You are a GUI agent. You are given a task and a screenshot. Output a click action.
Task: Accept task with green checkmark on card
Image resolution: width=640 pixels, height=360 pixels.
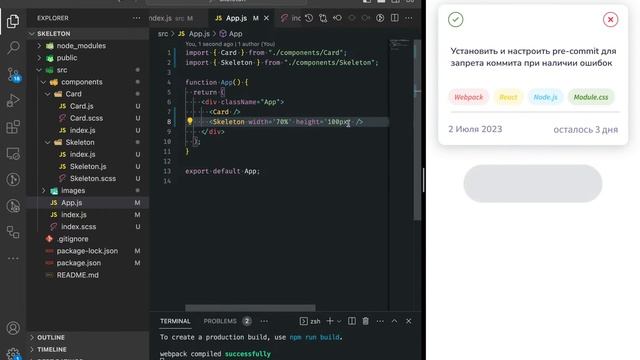tap(456, 19)
